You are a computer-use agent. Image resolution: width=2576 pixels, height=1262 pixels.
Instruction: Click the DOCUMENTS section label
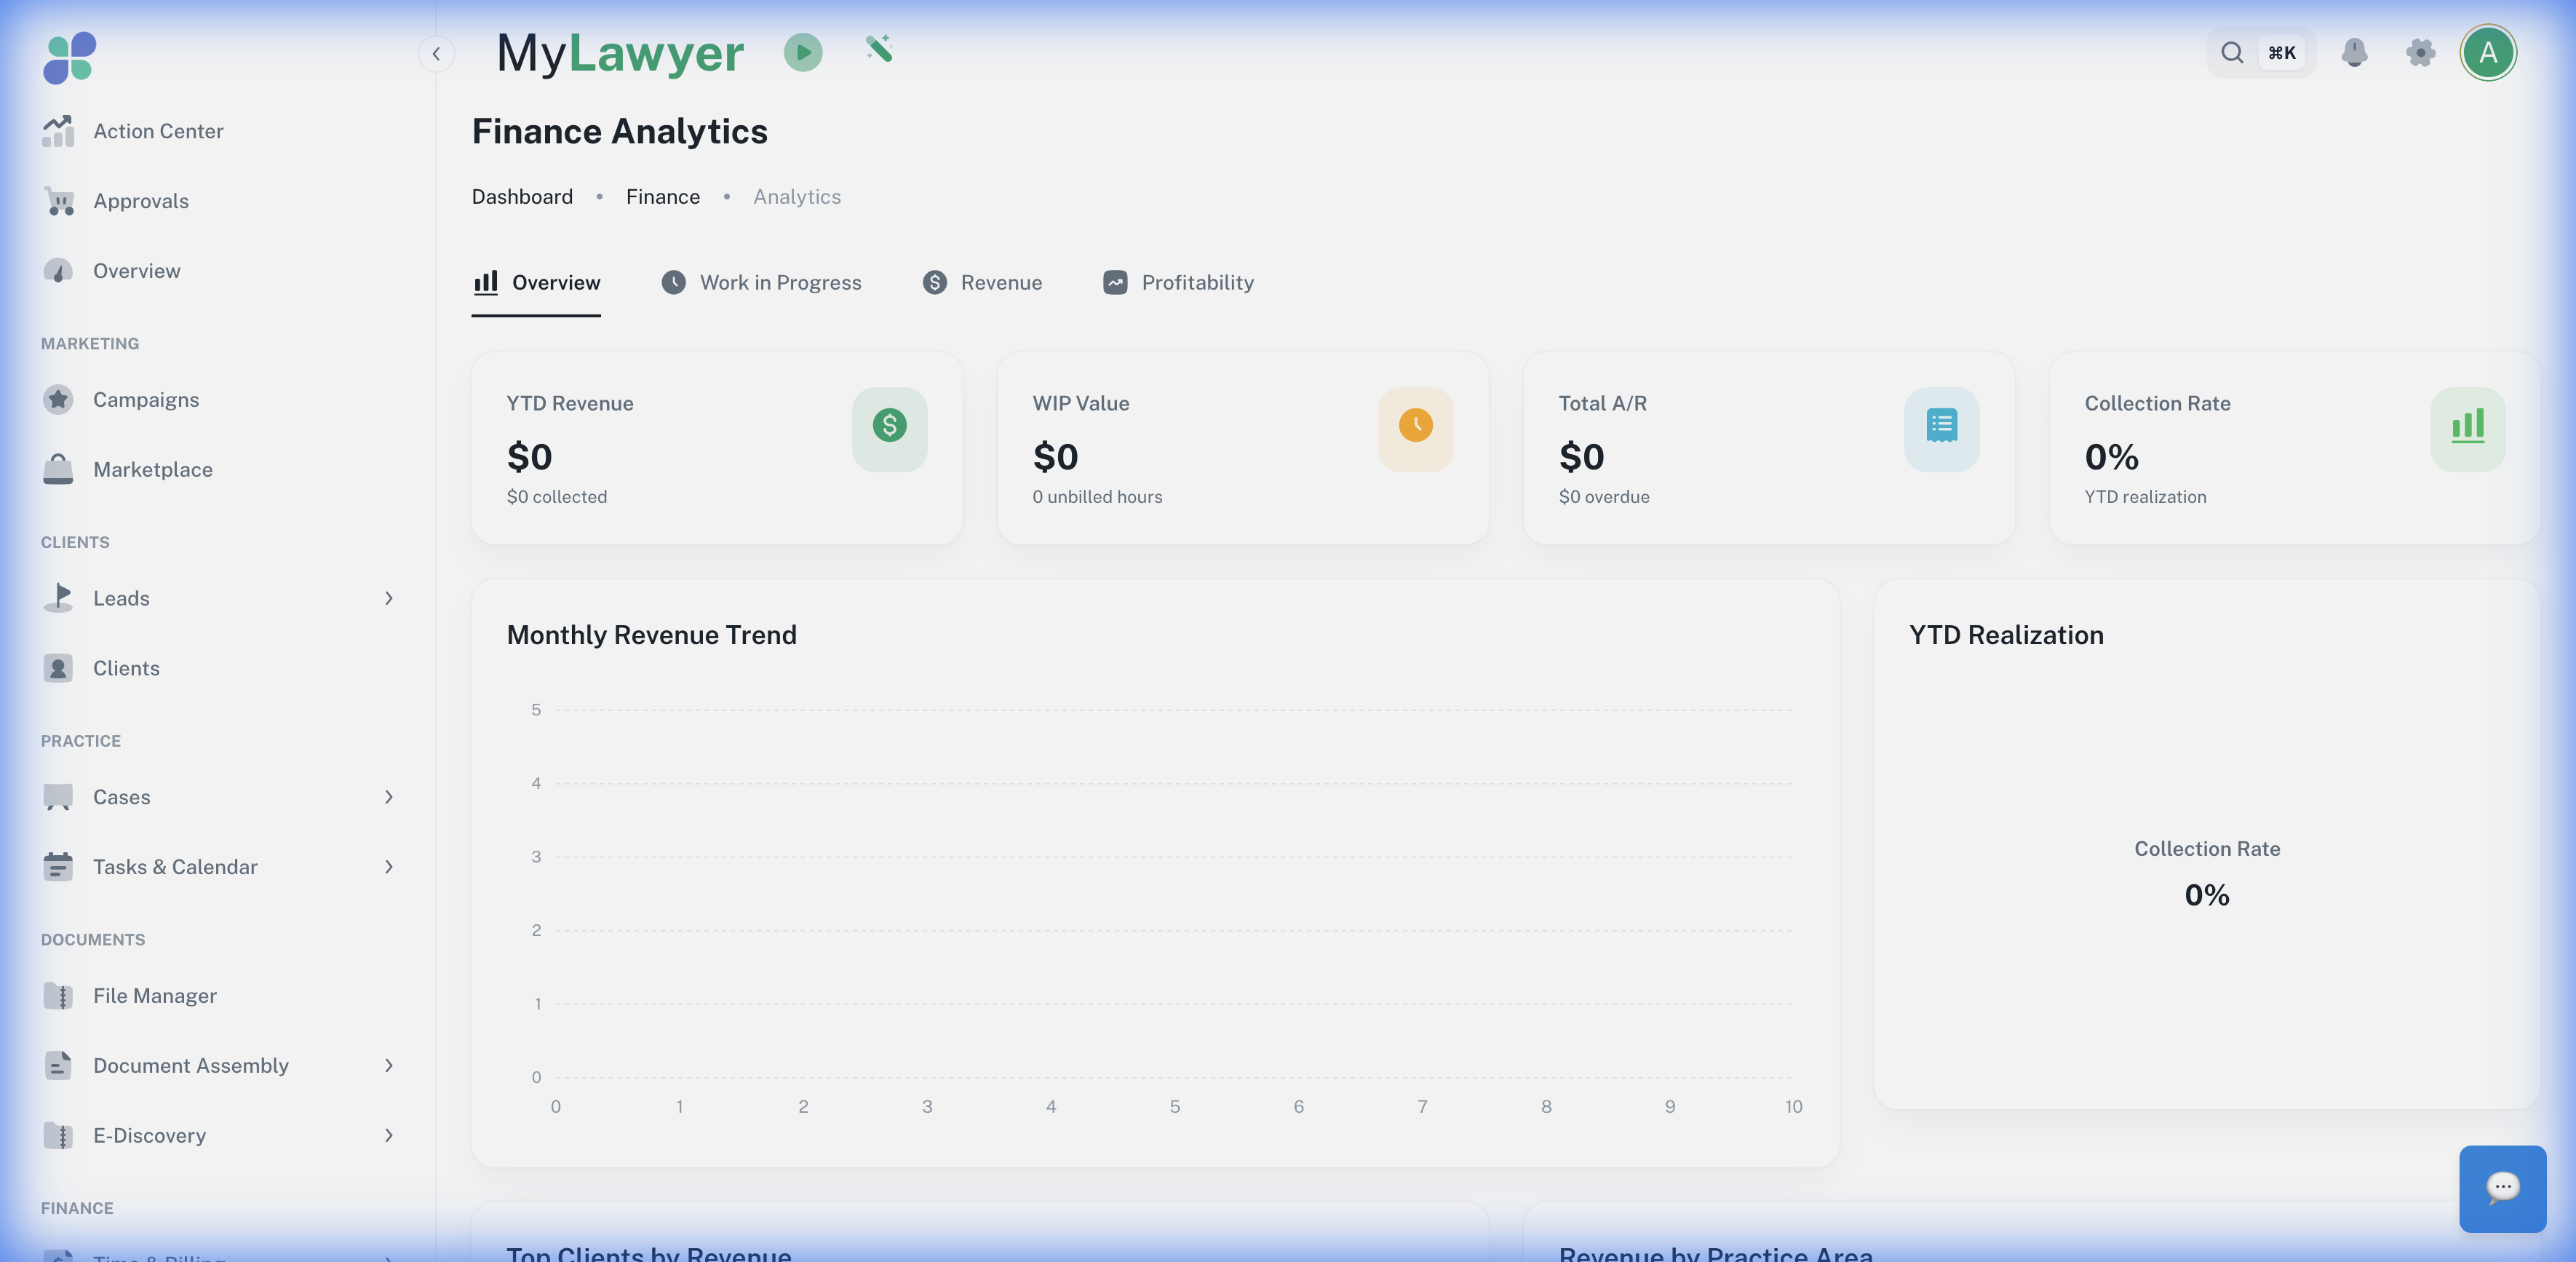93,939
